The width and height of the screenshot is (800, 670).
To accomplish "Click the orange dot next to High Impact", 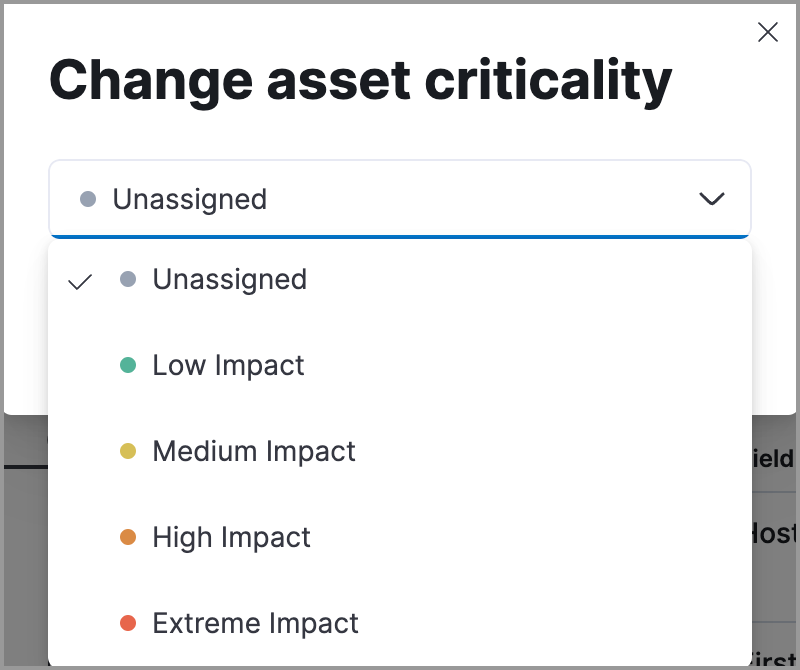I will tap(128, 538).
